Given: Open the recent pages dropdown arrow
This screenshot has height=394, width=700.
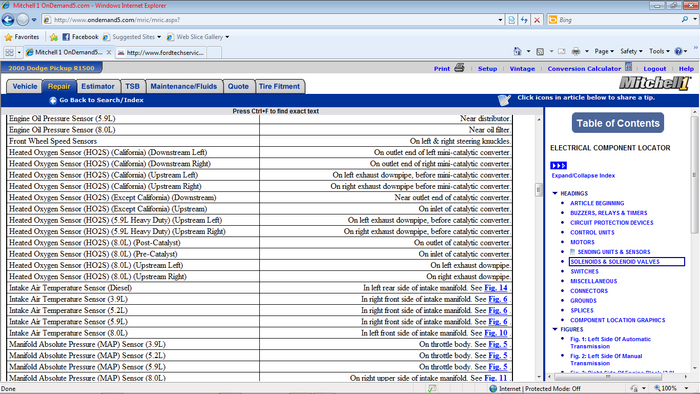Looking at the screenshot, I should pyautogui.click(x=34, y=20).
